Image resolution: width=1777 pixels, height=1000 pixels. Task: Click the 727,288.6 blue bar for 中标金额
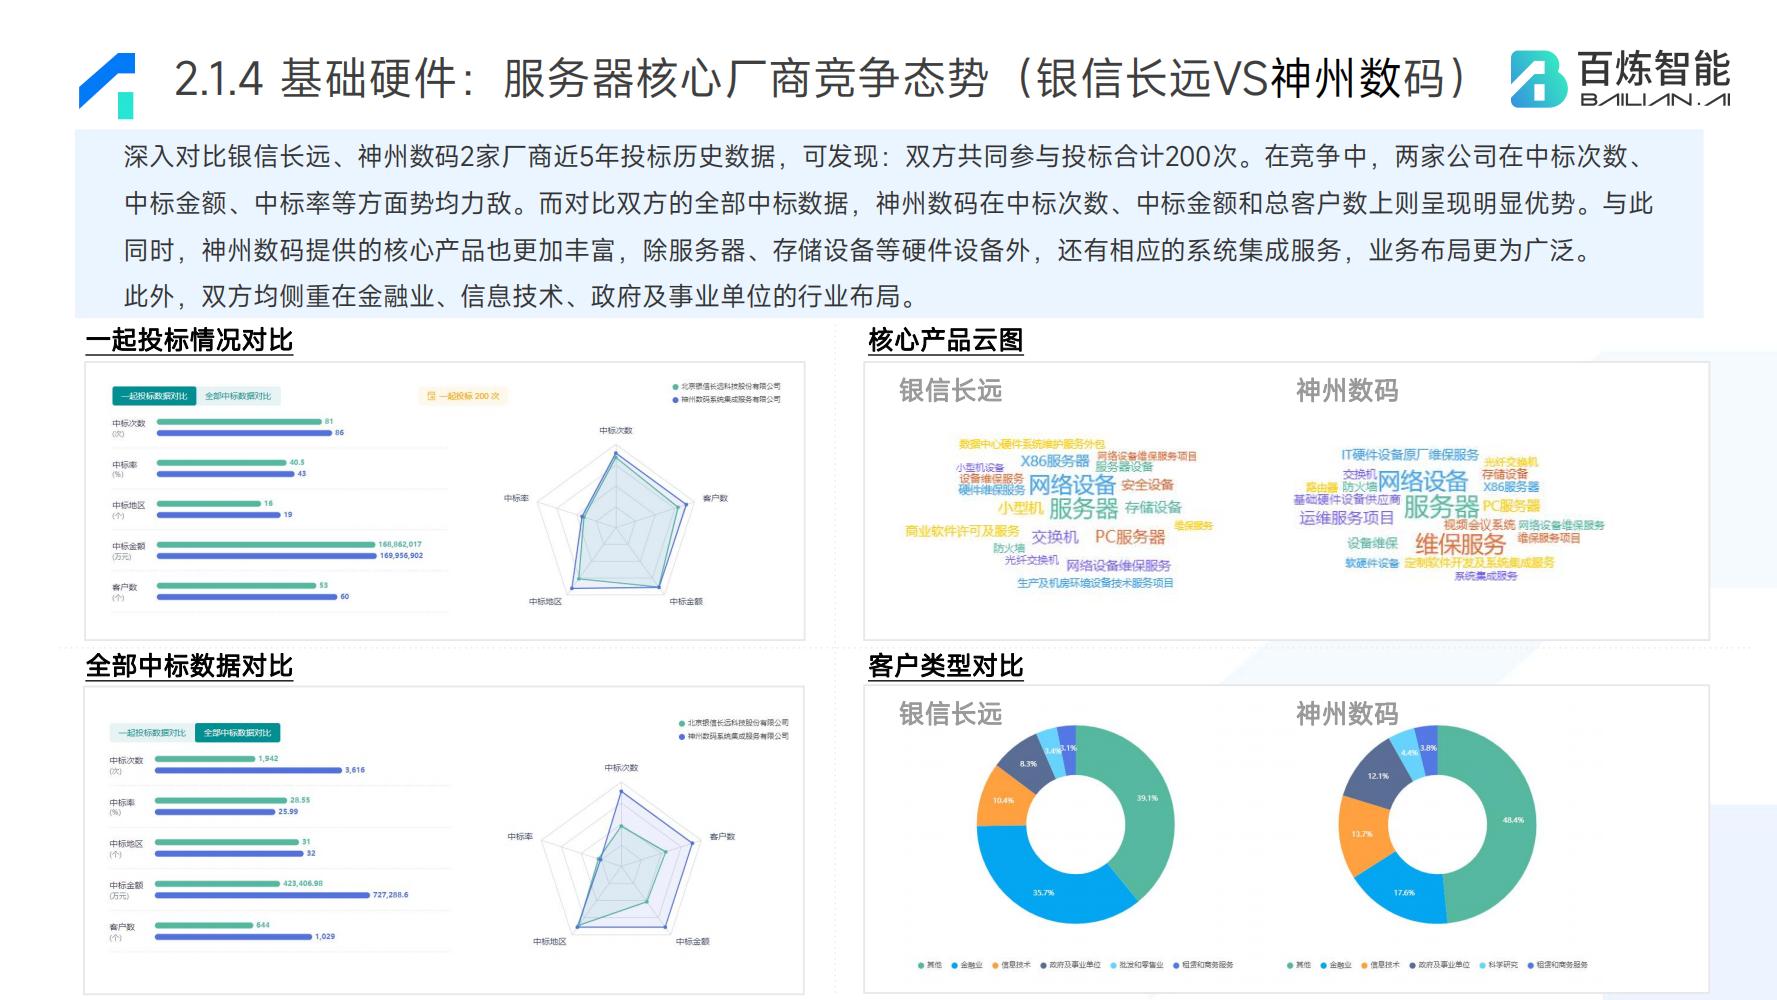[x=262, y=895]
